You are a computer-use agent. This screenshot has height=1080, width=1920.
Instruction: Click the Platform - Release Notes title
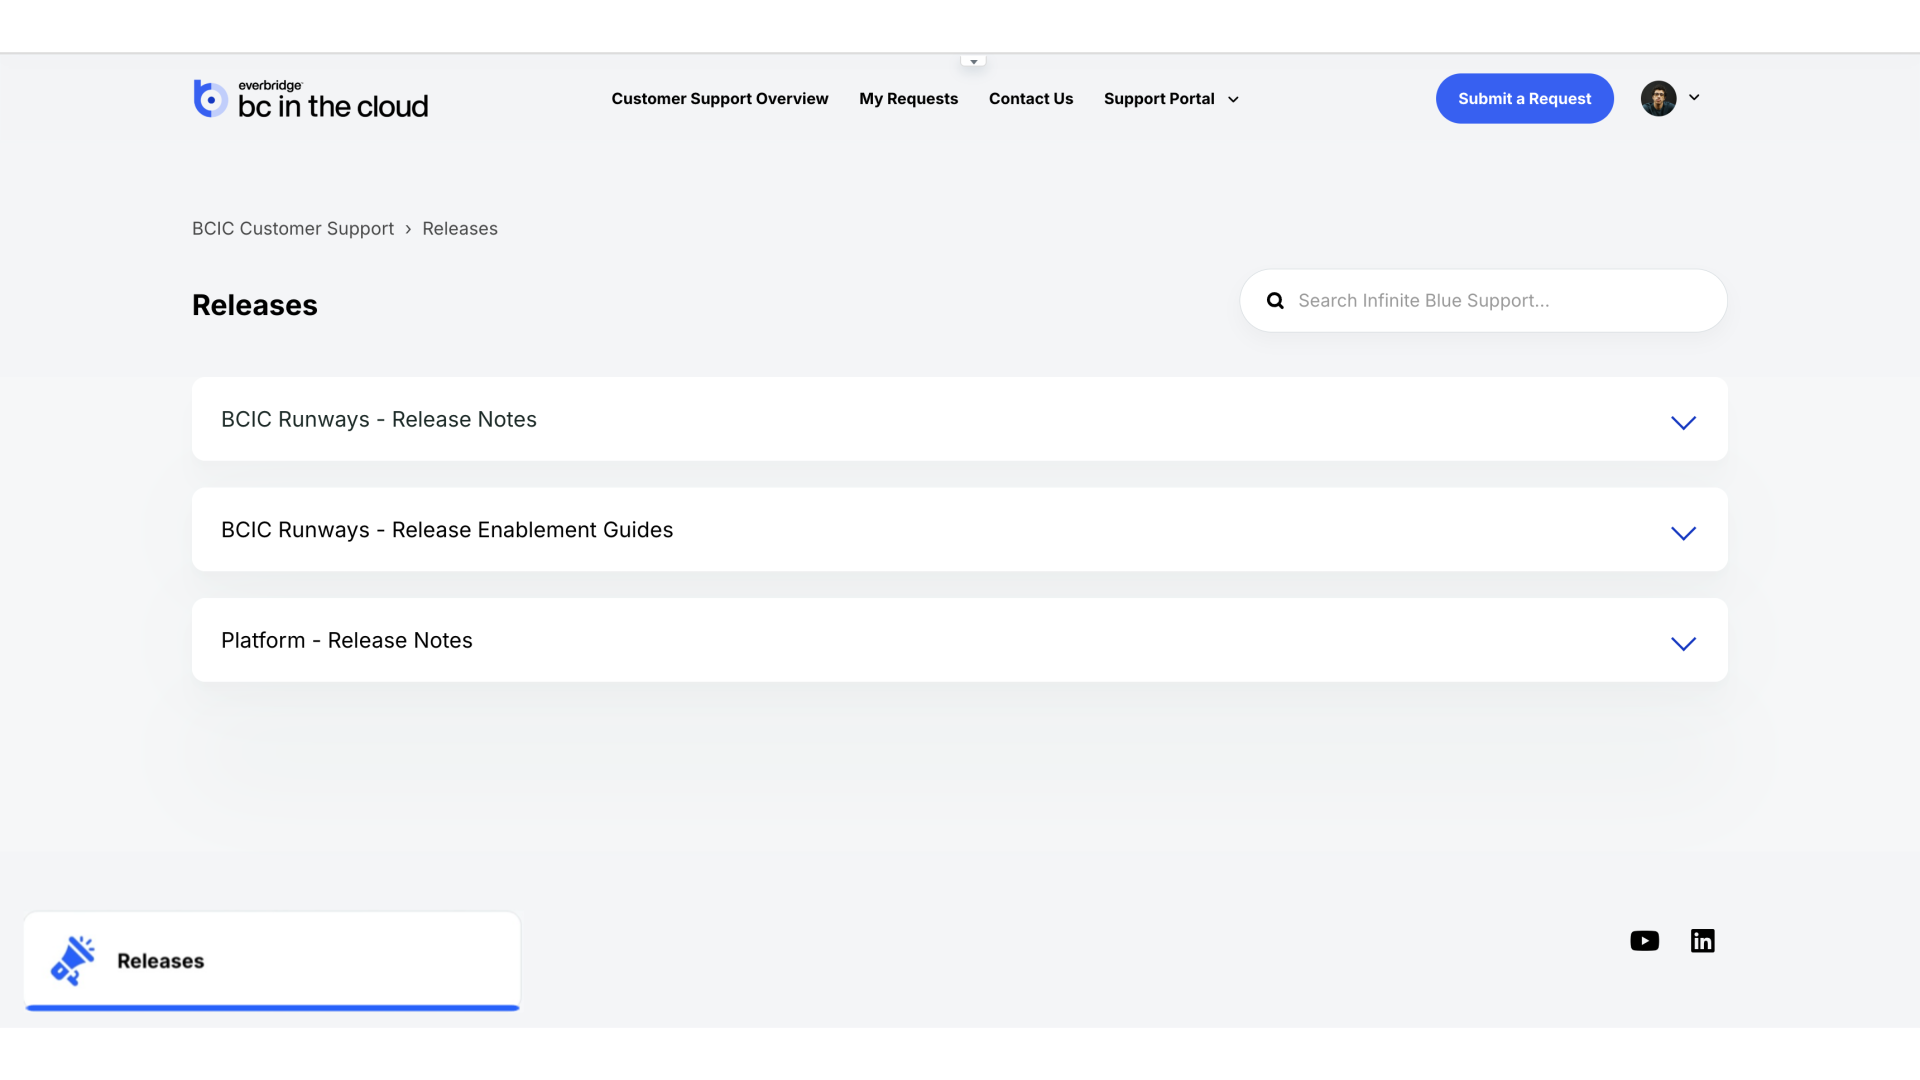(x=347, y=641)
